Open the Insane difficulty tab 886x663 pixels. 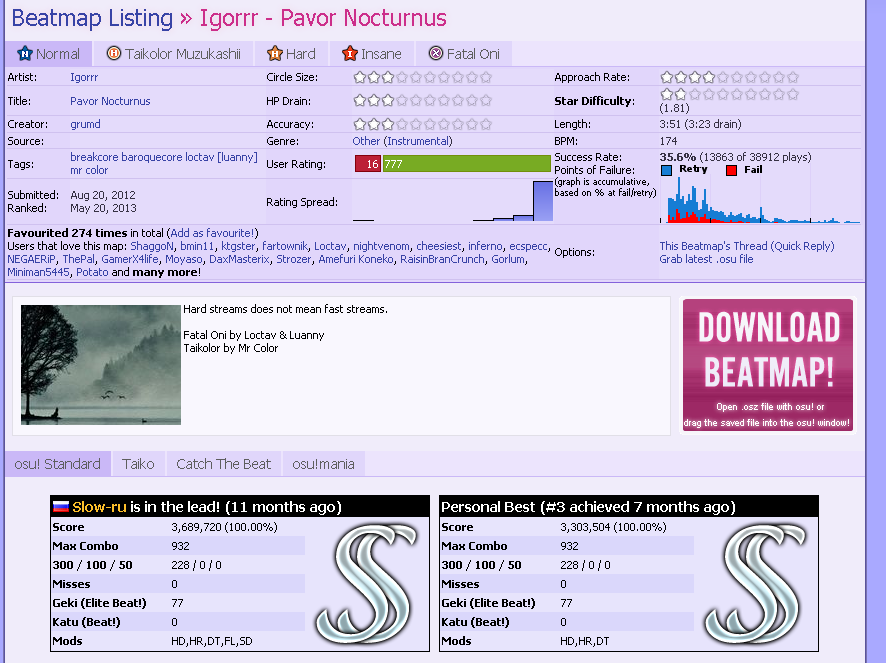[x=371, y=54]
